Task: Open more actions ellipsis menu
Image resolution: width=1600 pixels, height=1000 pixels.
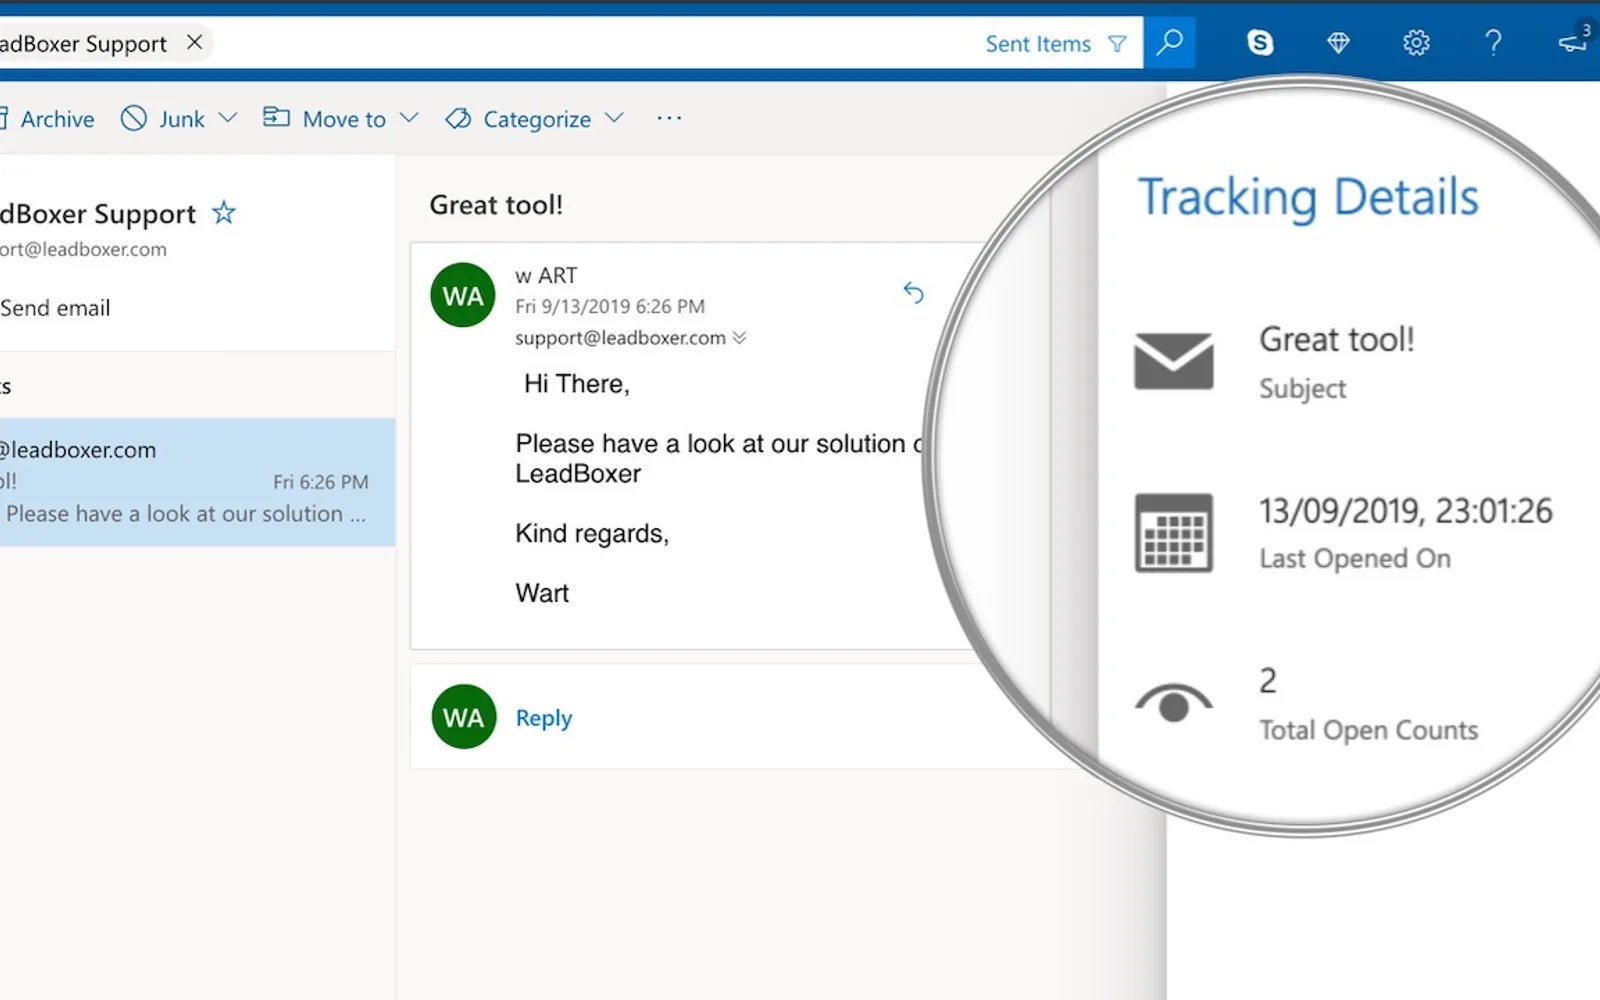Action: tap(669, 118)
